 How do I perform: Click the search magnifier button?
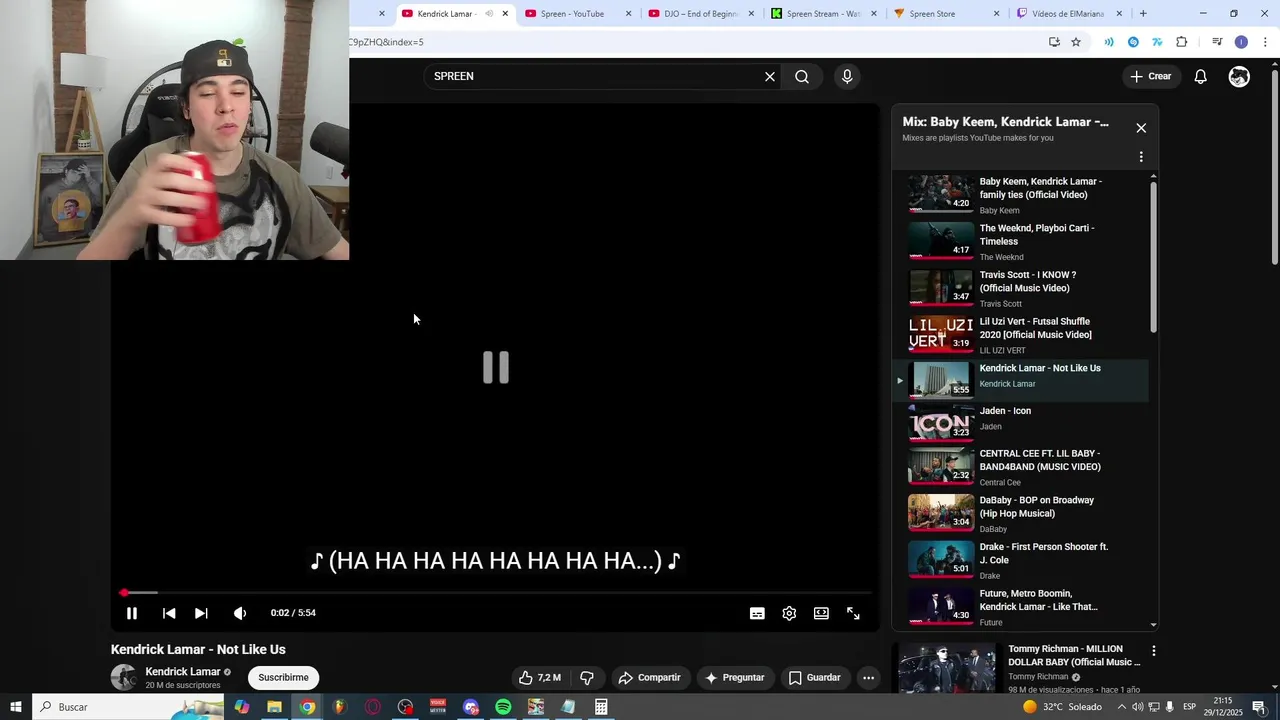coord(802,76)
